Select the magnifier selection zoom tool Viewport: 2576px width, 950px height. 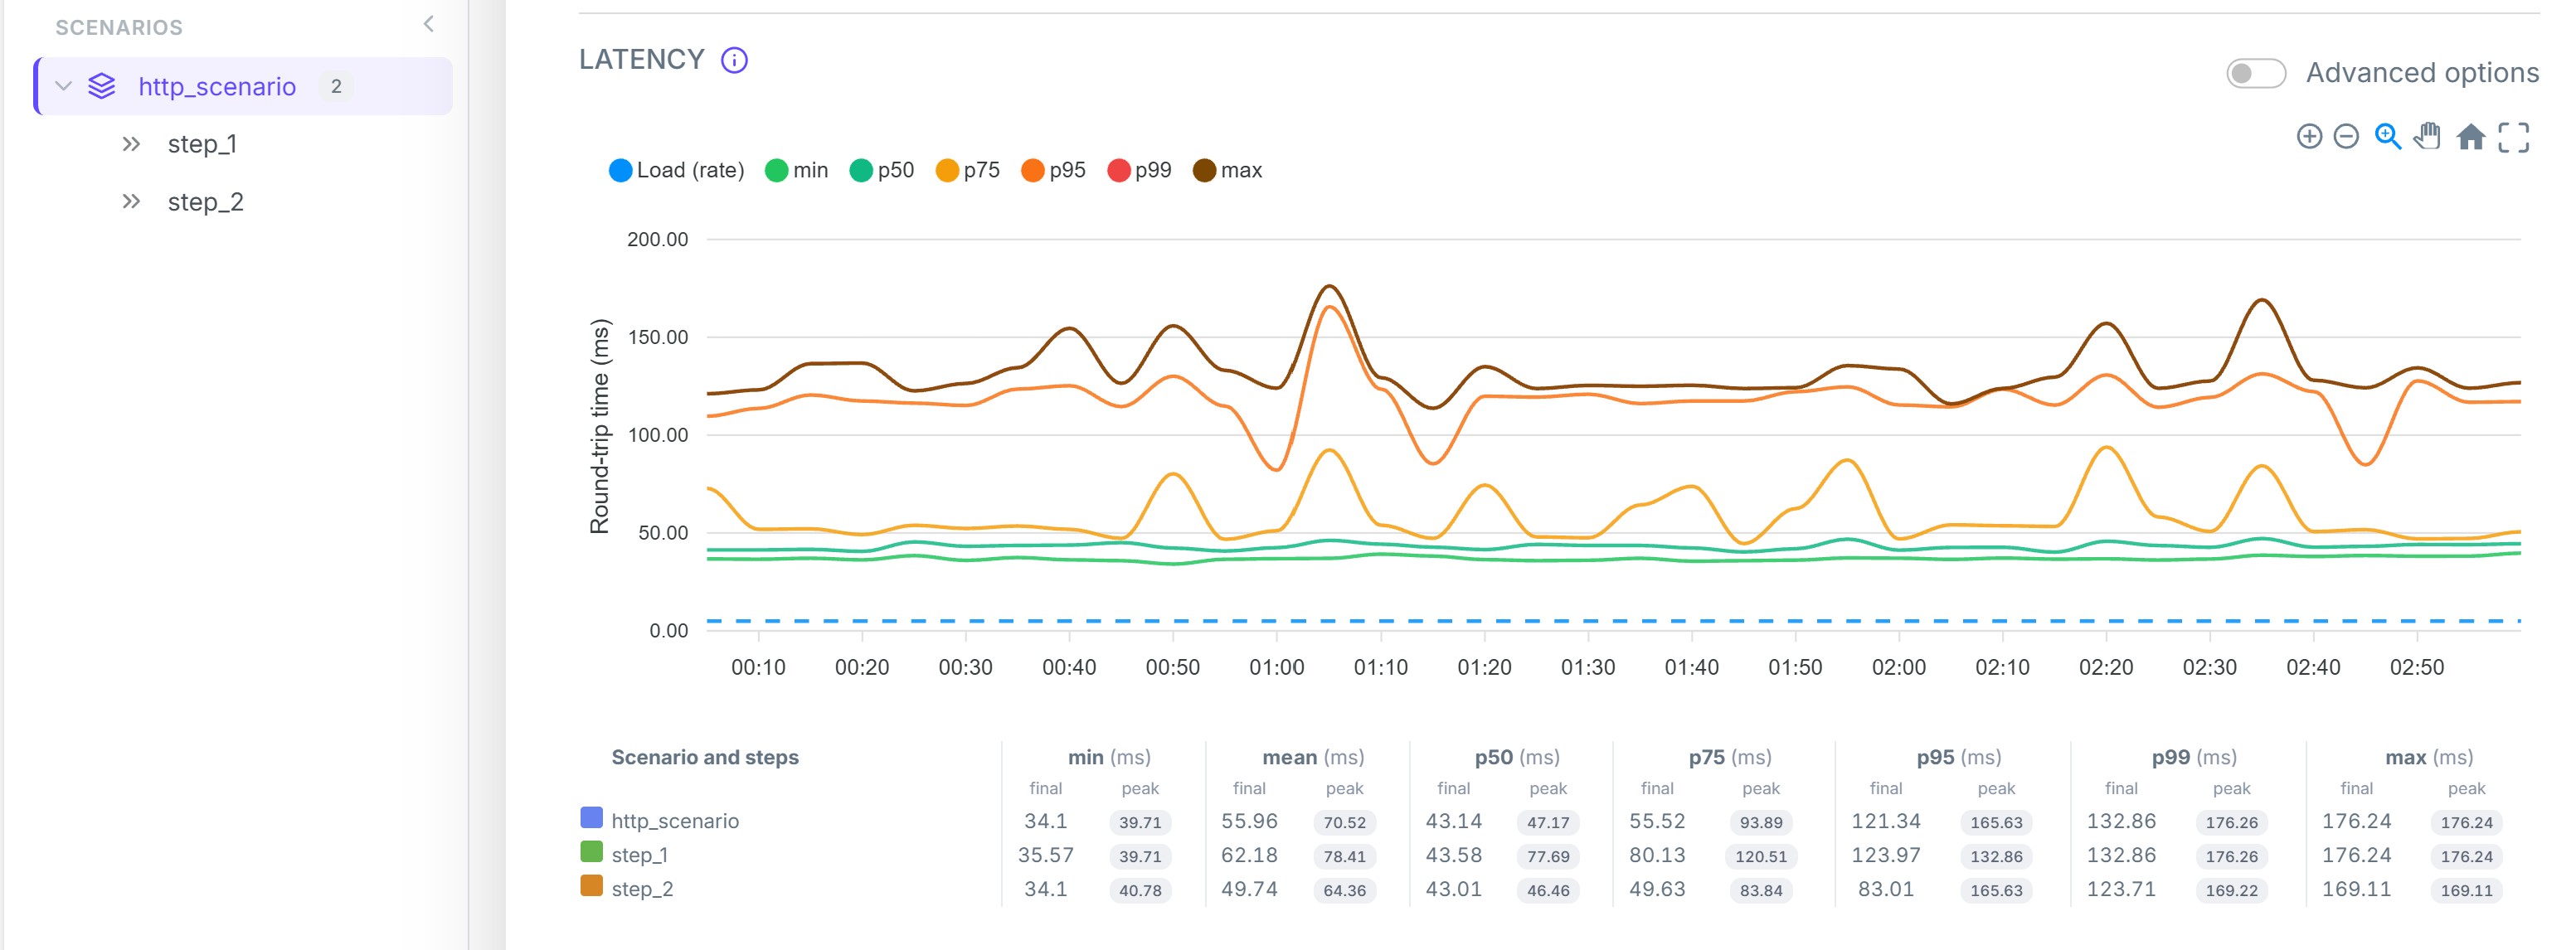(x=2388, y=137)
